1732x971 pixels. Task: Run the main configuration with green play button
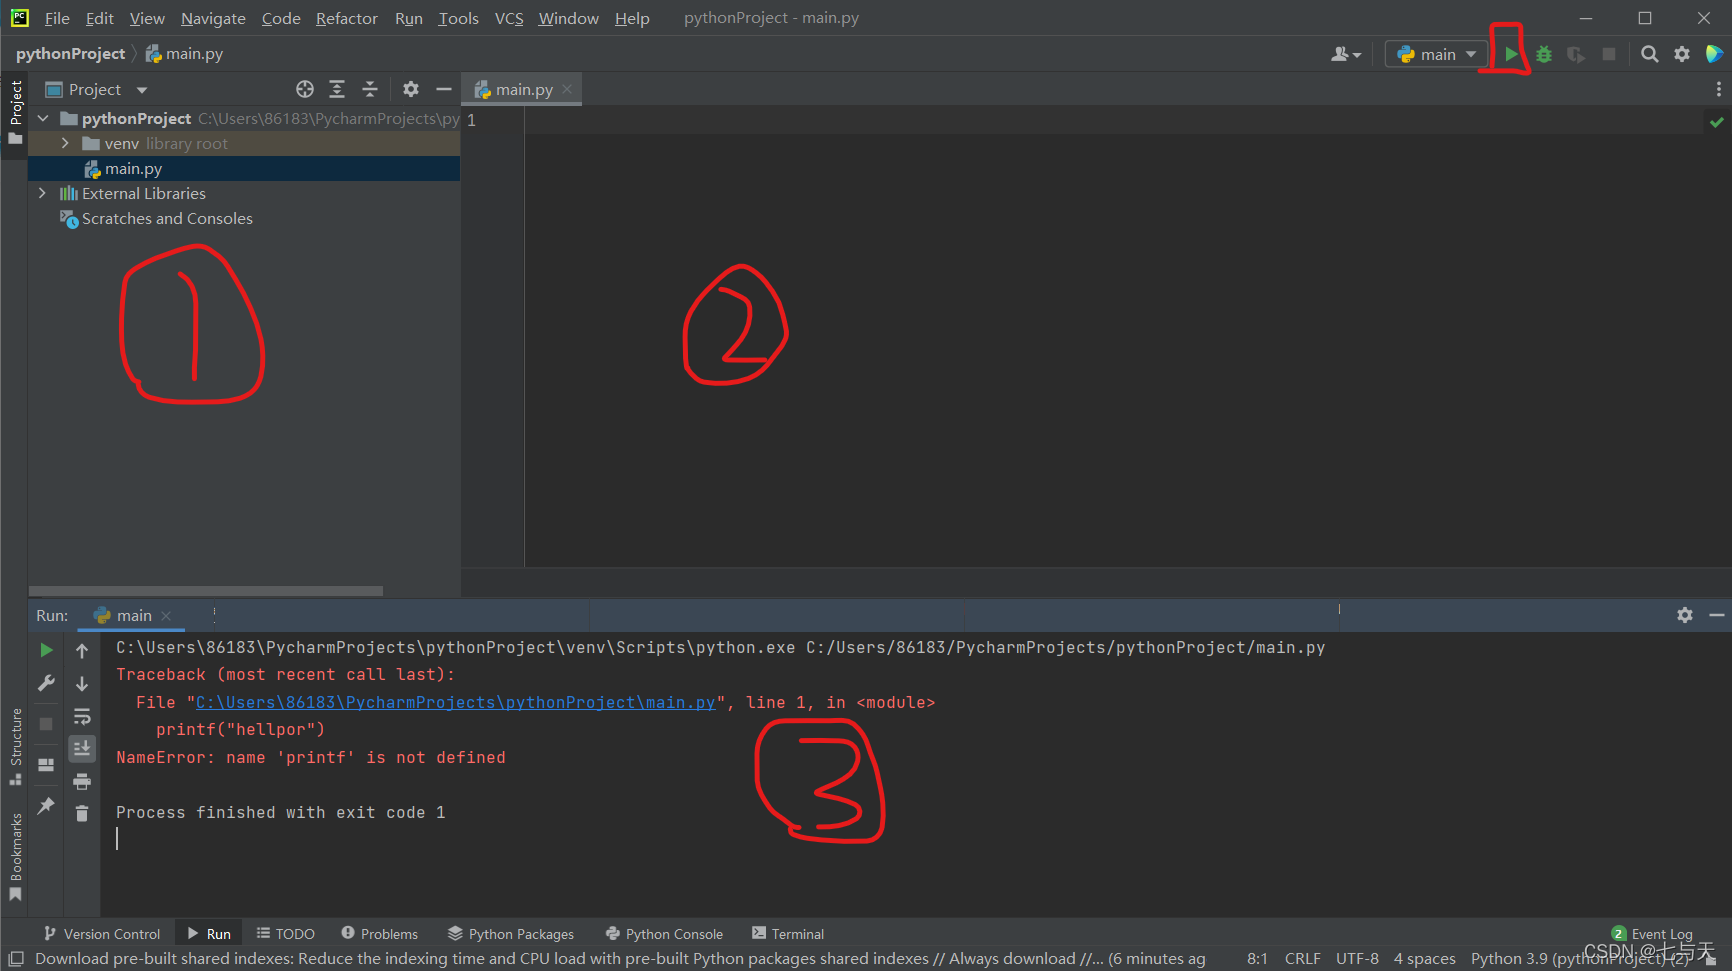pyautogui.click(x=1511, y=54)
